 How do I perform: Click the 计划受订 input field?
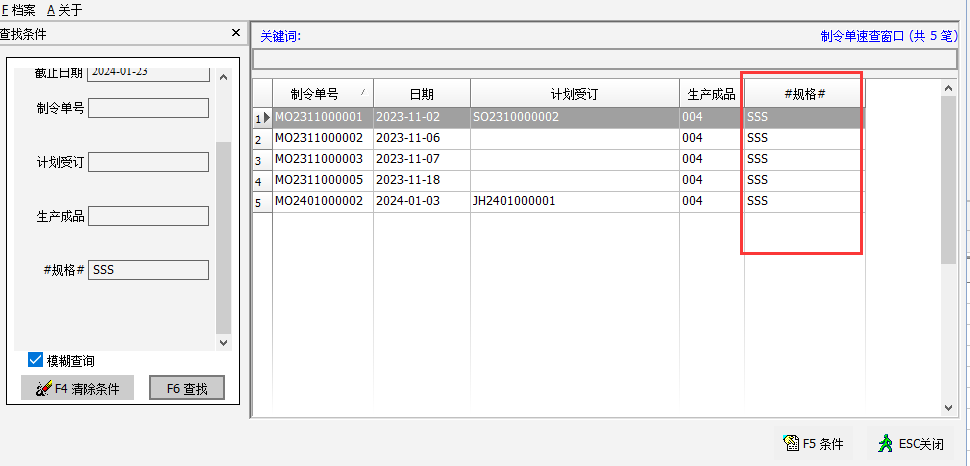148,162
